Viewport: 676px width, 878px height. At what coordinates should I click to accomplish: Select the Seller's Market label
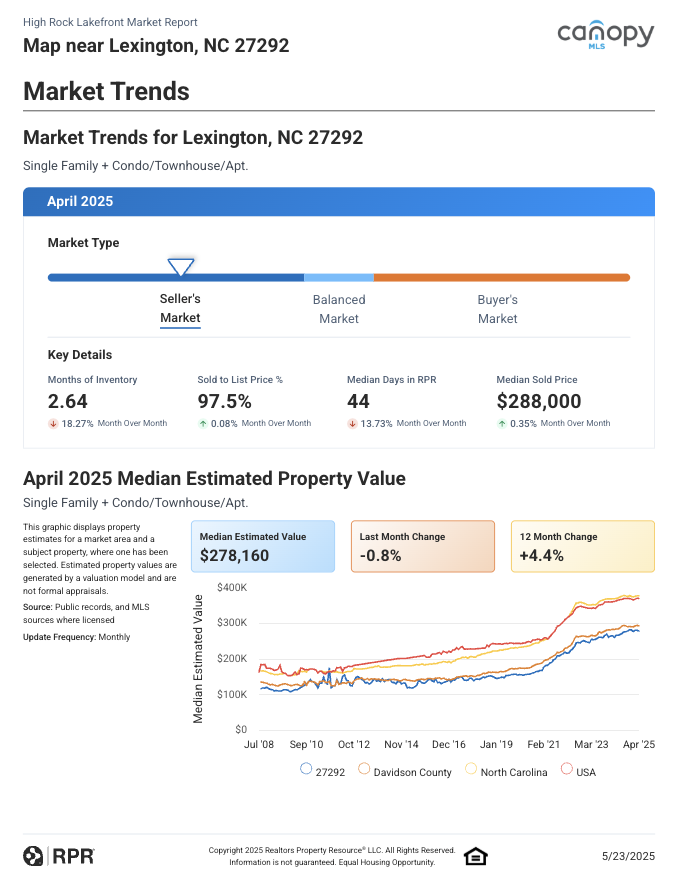click(x=180, y=308)
